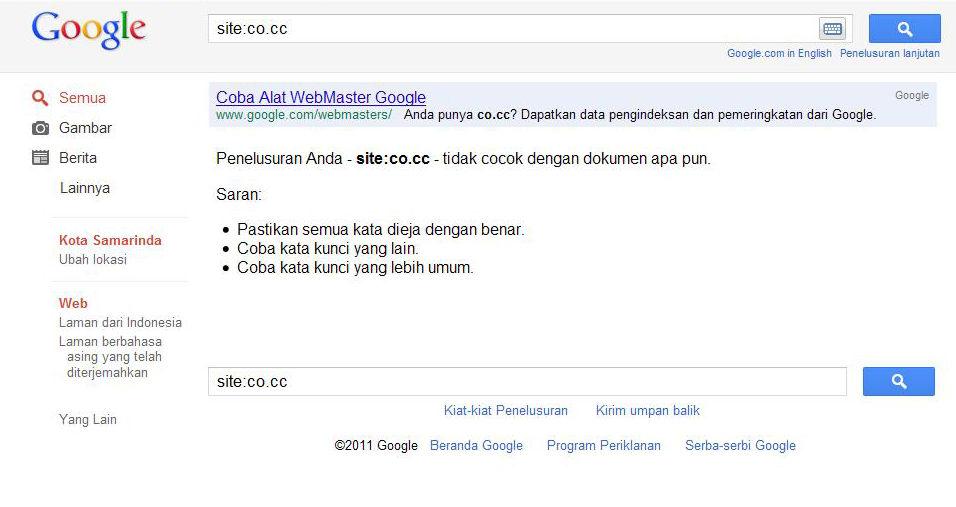
Task: Click the top blue search magnifier button
Action: 905,29
